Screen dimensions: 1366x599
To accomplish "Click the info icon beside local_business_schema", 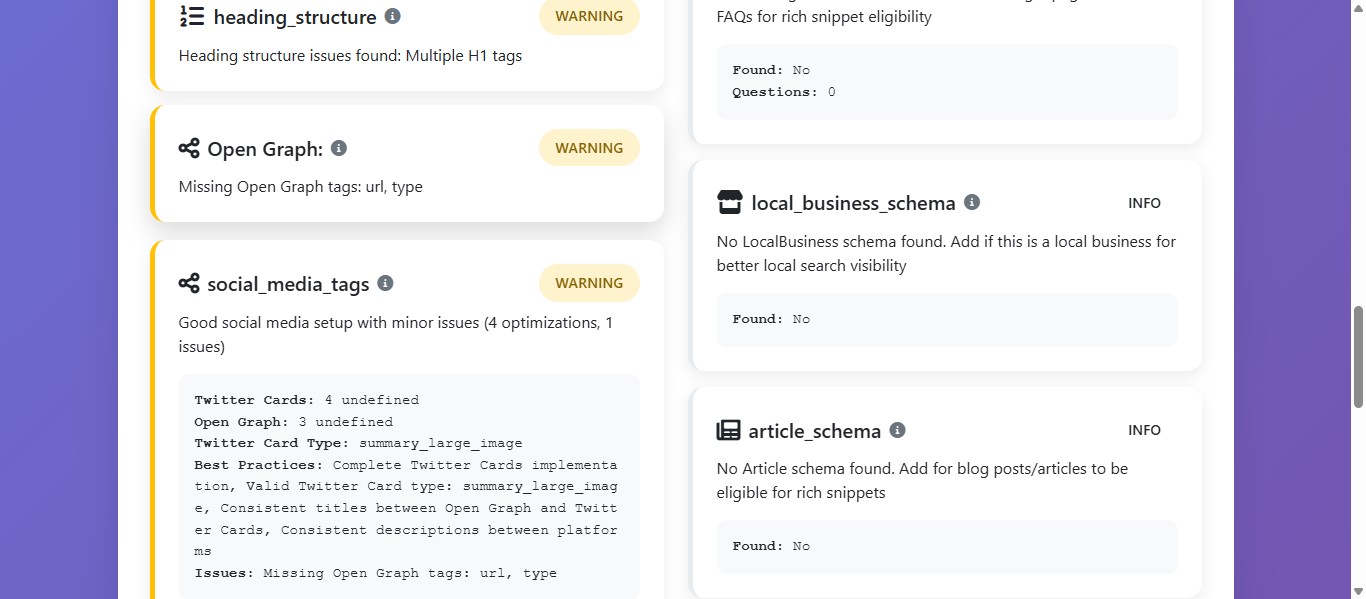I will 971,201.
